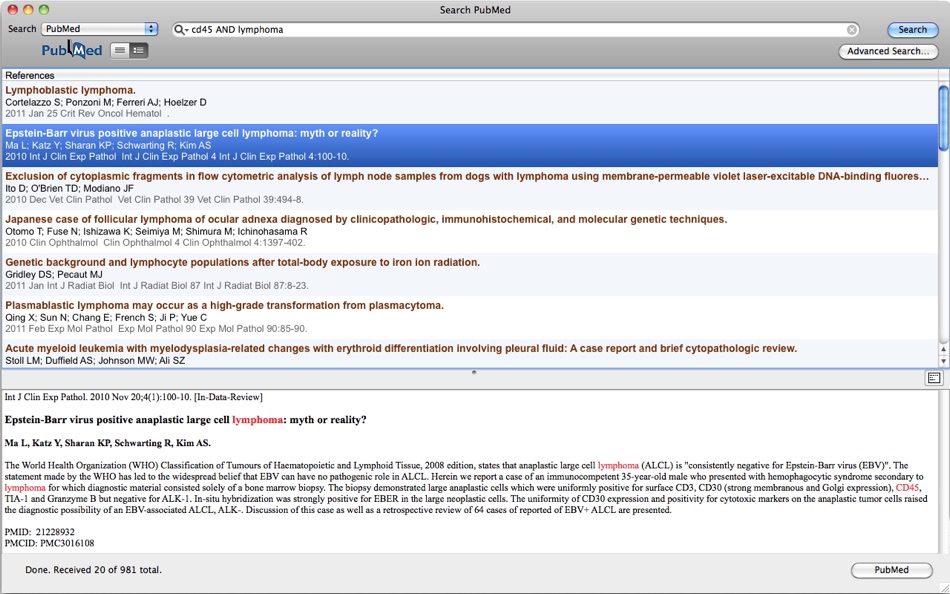Click abstract author line Ma L, Katz Y

(x=108, y=443)
